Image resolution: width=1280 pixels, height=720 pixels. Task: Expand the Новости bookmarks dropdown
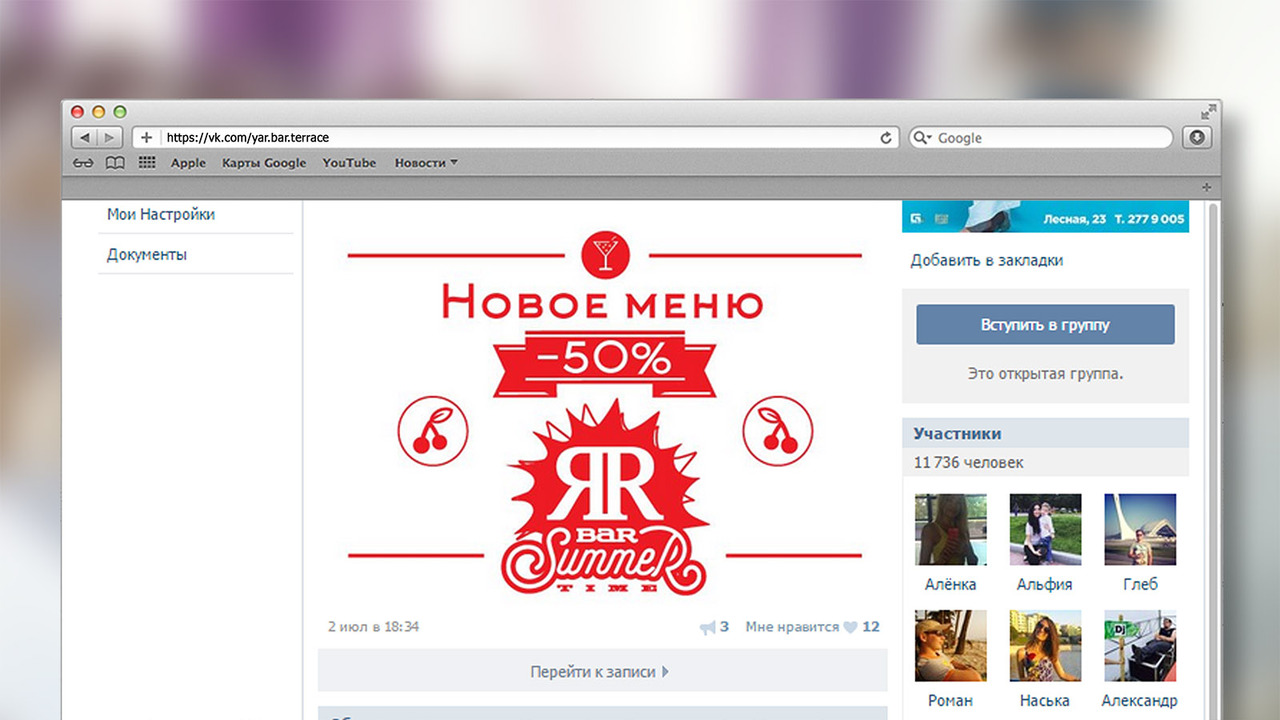426,163
